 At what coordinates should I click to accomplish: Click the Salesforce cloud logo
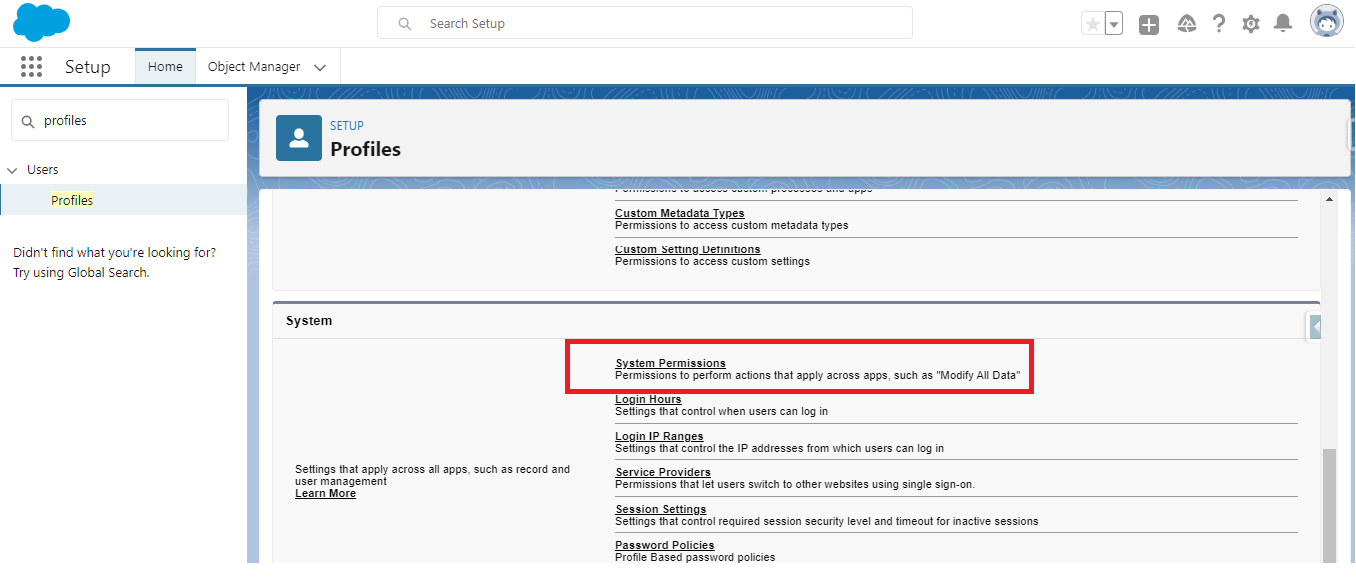[x=42, y=22]
